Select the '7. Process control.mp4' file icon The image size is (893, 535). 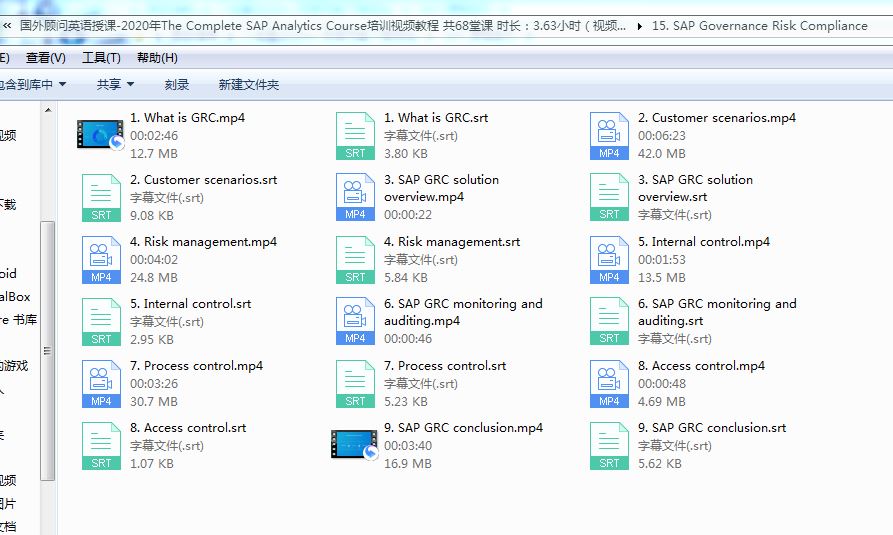[101, 384]
